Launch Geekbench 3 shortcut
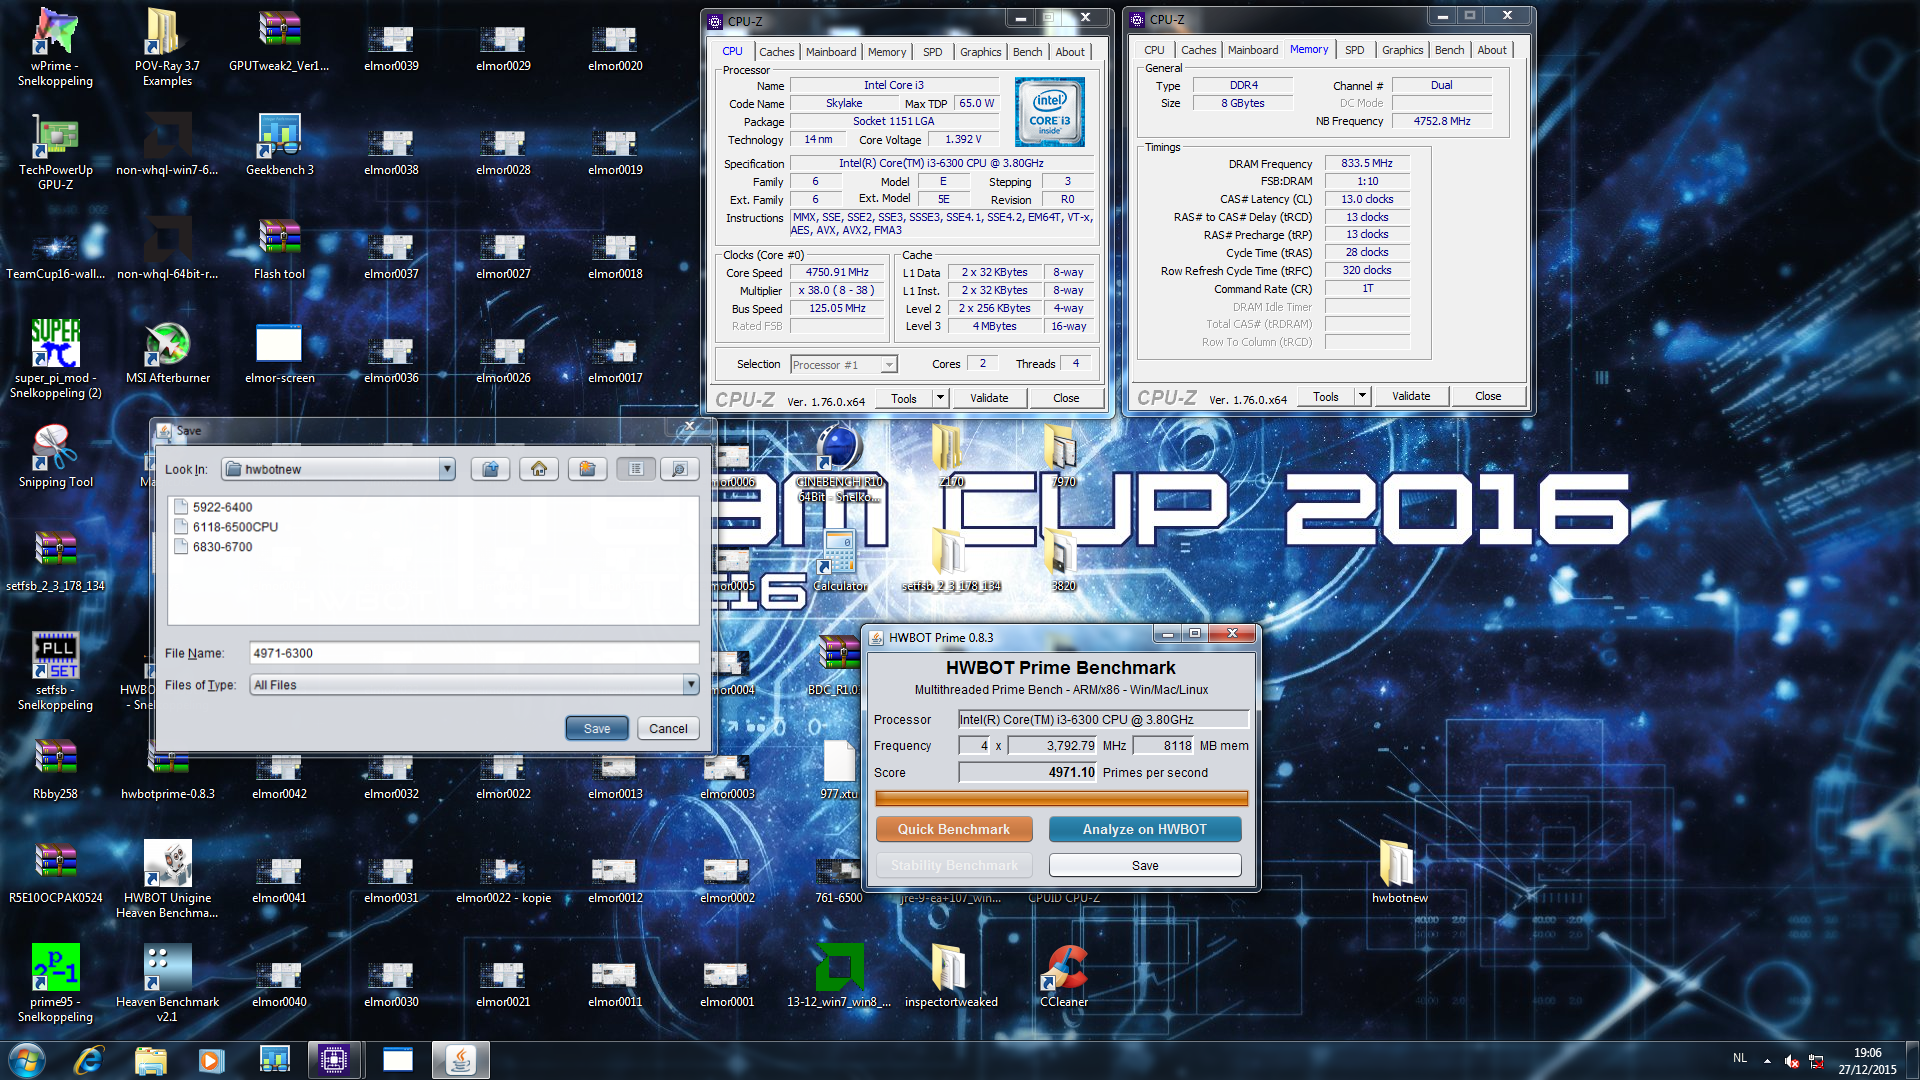1920x1080 pixels. (279, 144)
